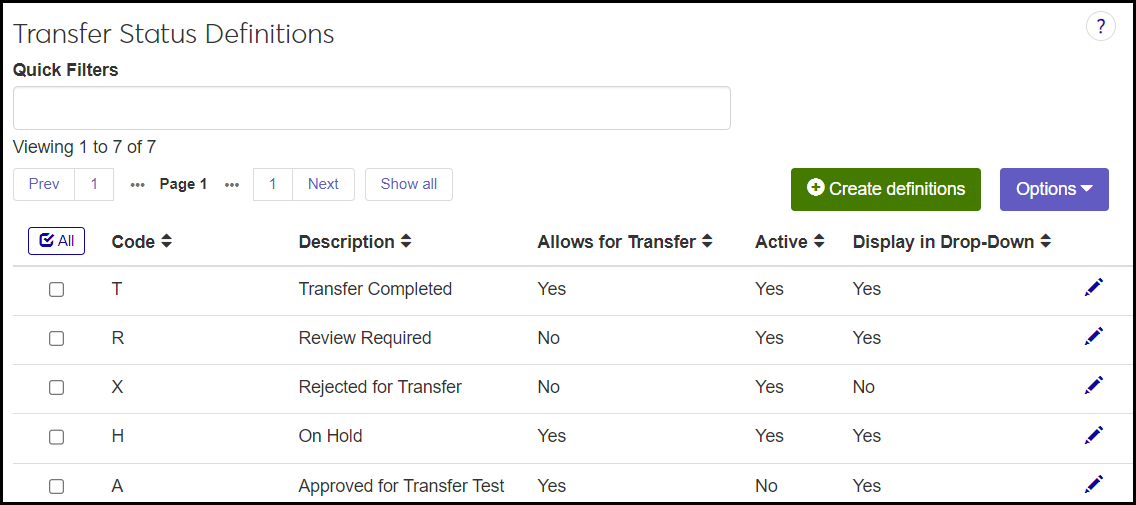The width and height of the screenshot is (1136, 505).
Task: Check the On Hold row checkbox
Action: tap(57, 436)
